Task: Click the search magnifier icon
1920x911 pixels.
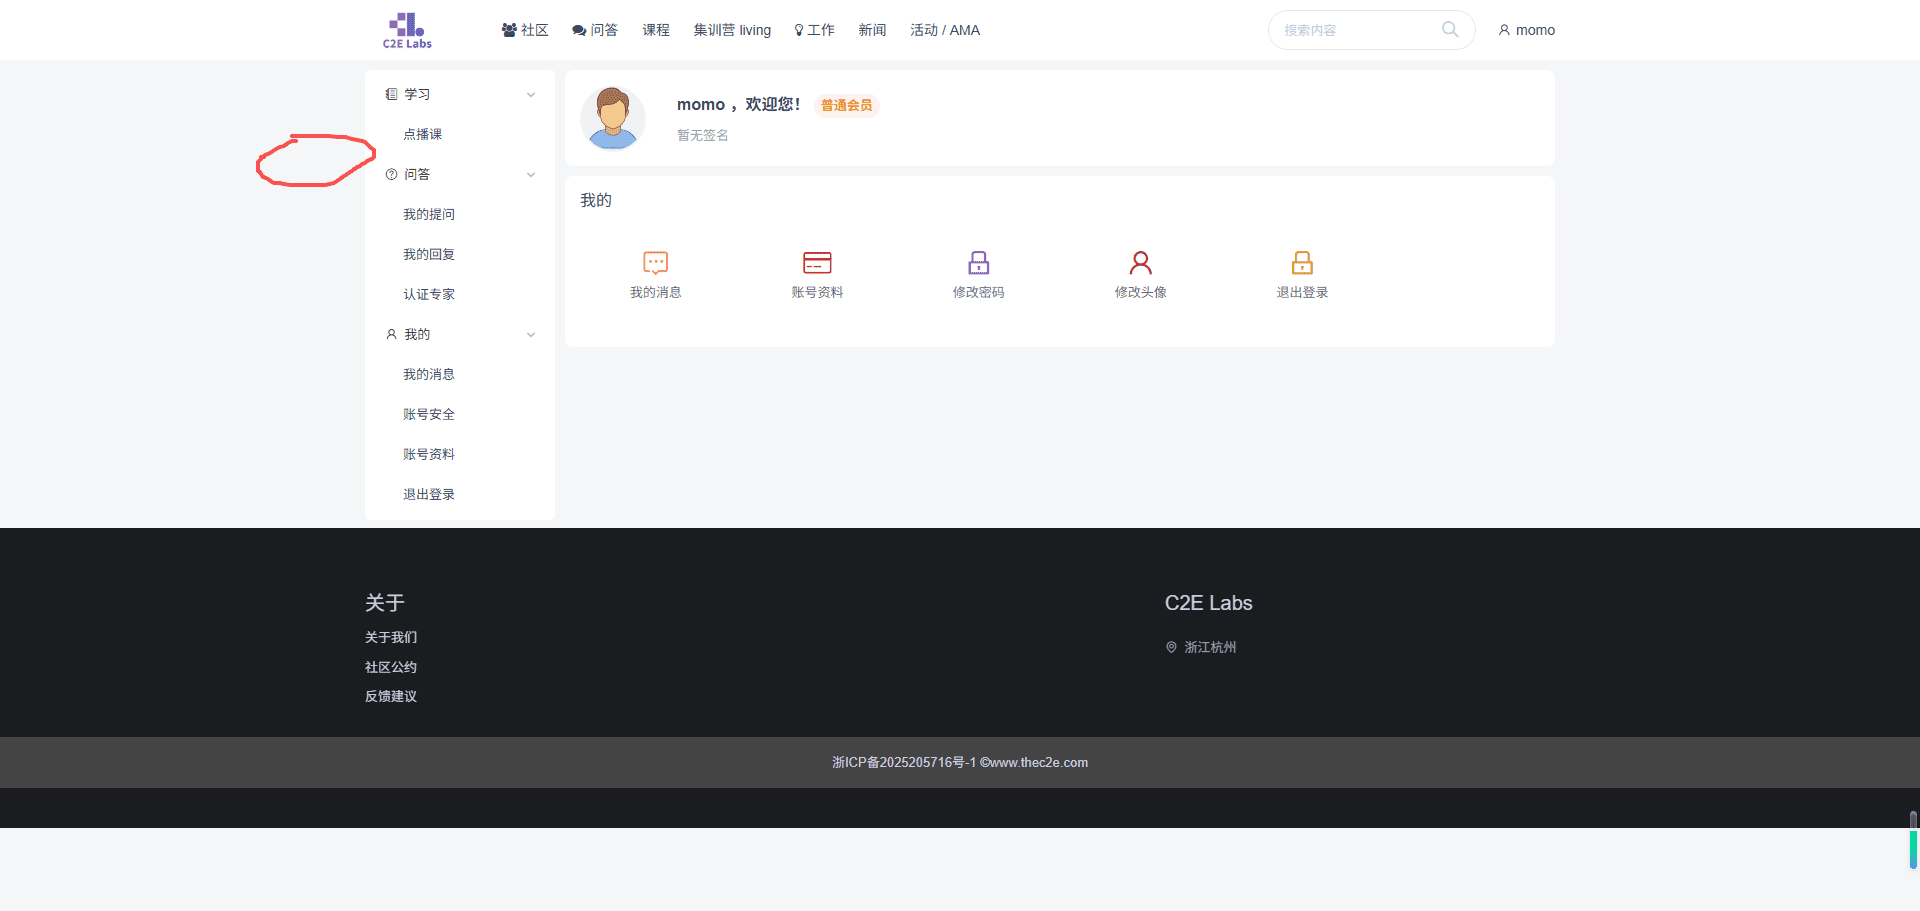Action: [1449, 30]
